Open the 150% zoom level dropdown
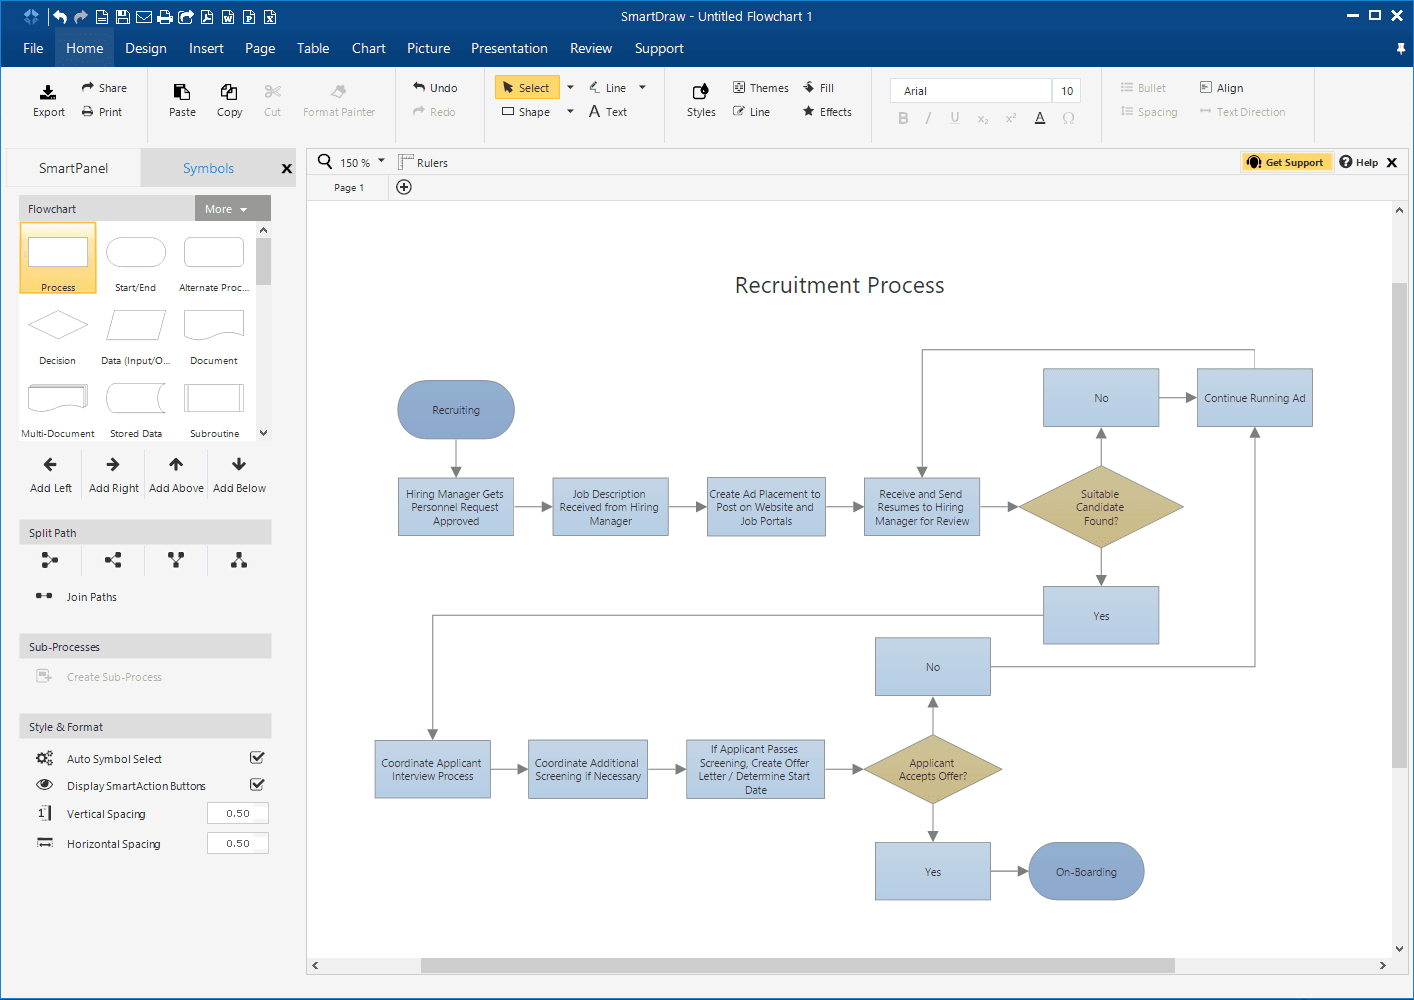This screenshot has height=1000, width=1414. [381, 161]
